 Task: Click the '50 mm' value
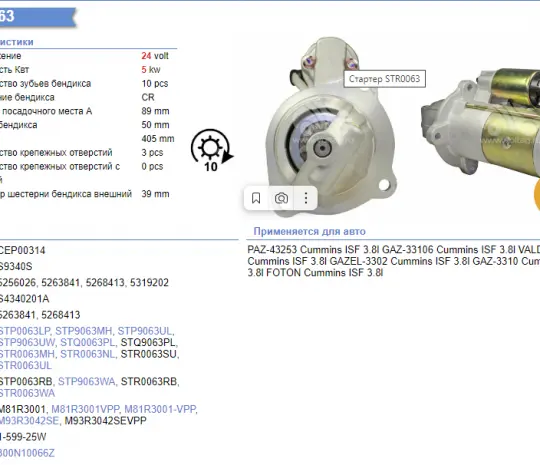tap(155, 125)
